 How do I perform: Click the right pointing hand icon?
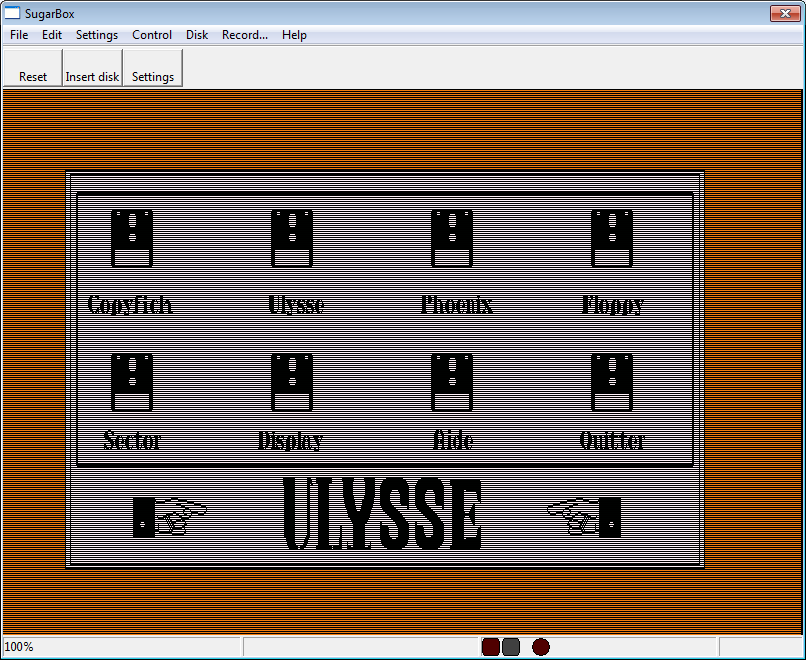[584, 516]
